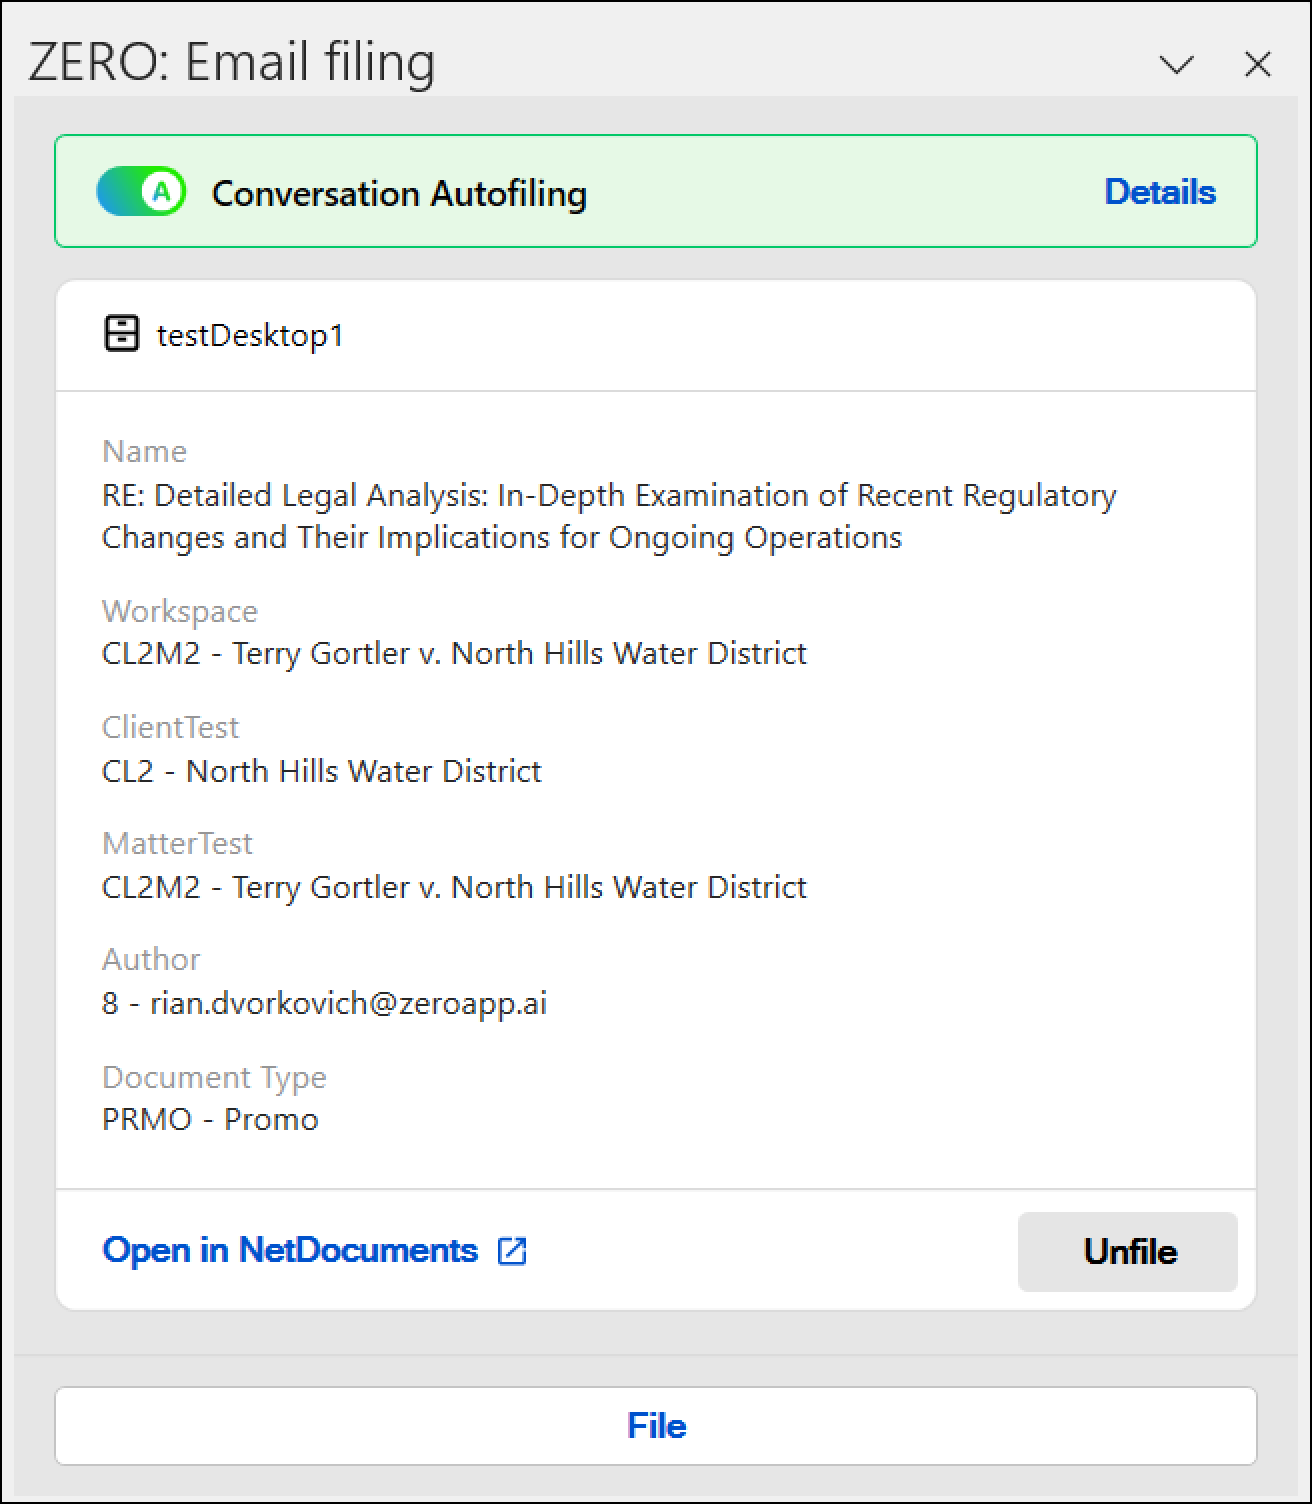The width and height of the screenshot is (1312, 1504).
Task: Click the cabinet icon beside testDesktop1
Action: pyautogui.click(x=122, y=334)
